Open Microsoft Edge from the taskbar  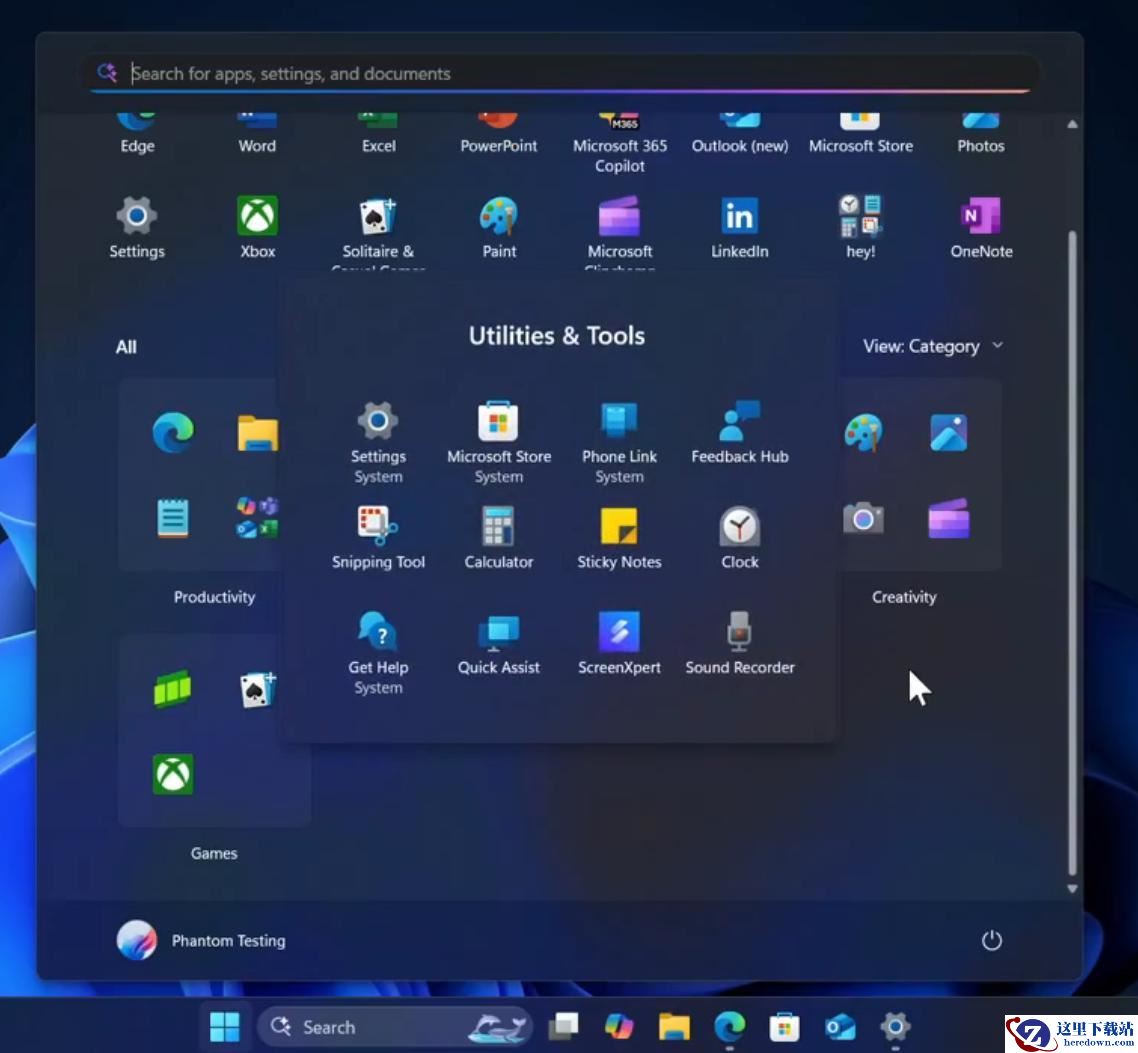(729, 1026)
